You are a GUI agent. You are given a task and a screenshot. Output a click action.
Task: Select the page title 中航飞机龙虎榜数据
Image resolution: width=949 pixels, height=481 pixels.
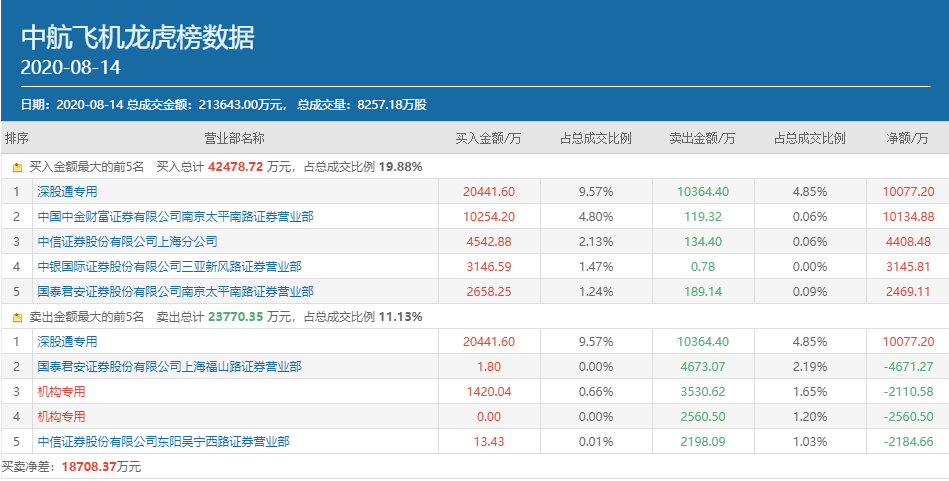point(138,38)
